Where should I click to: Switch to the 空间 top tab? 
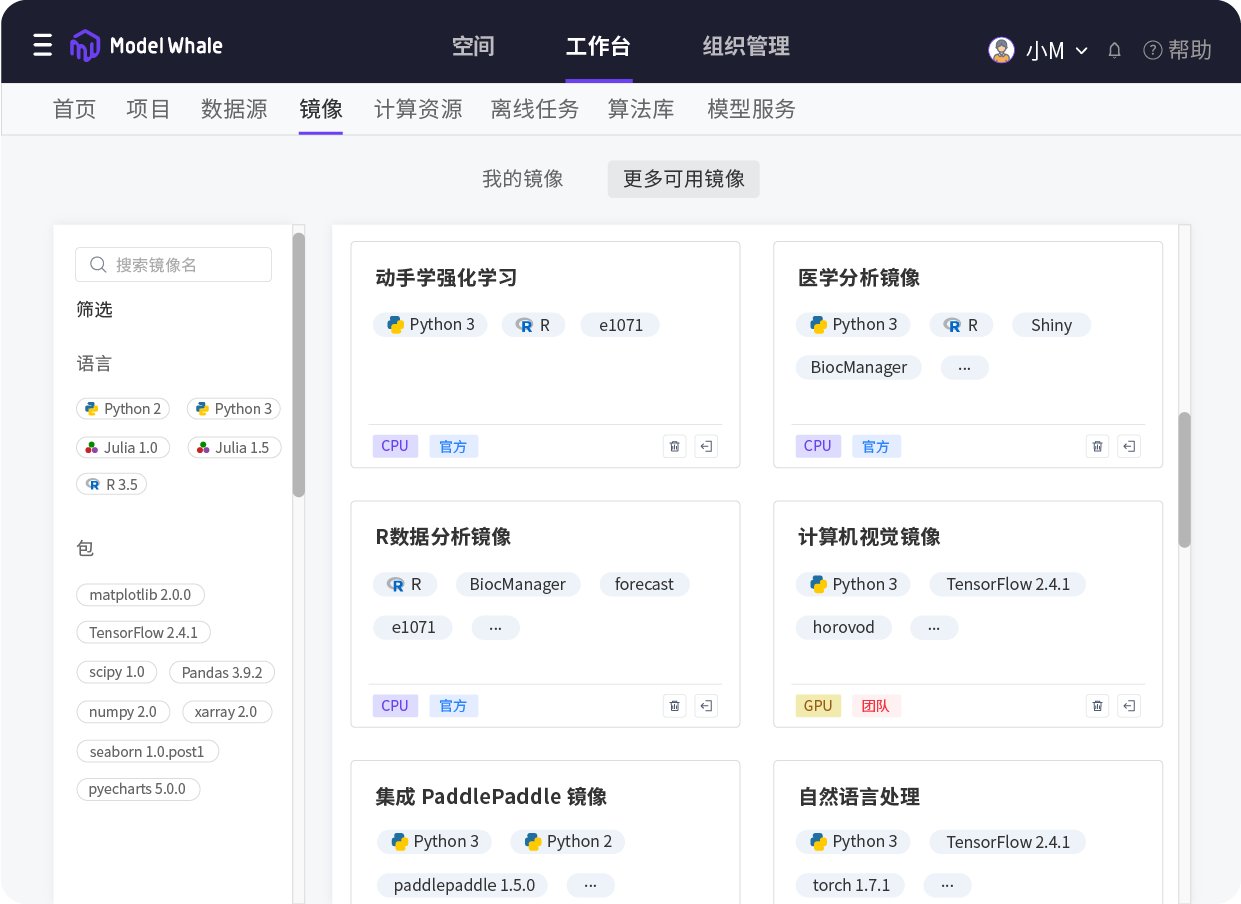pos(473,46)
